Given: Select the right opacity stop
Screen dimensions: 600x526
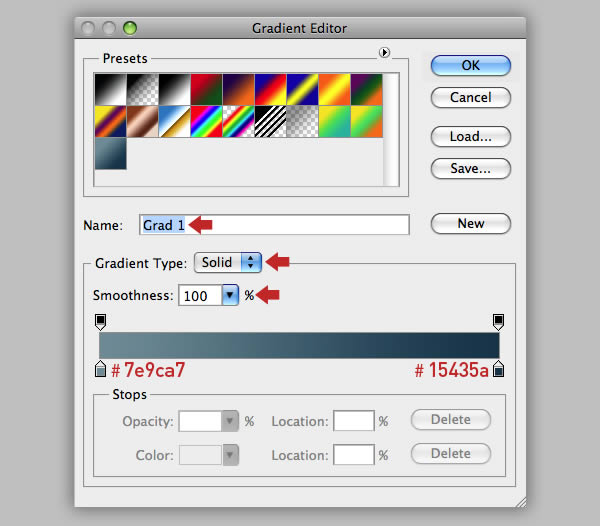Looking at the screenshot, I should (x=498, y=322).
